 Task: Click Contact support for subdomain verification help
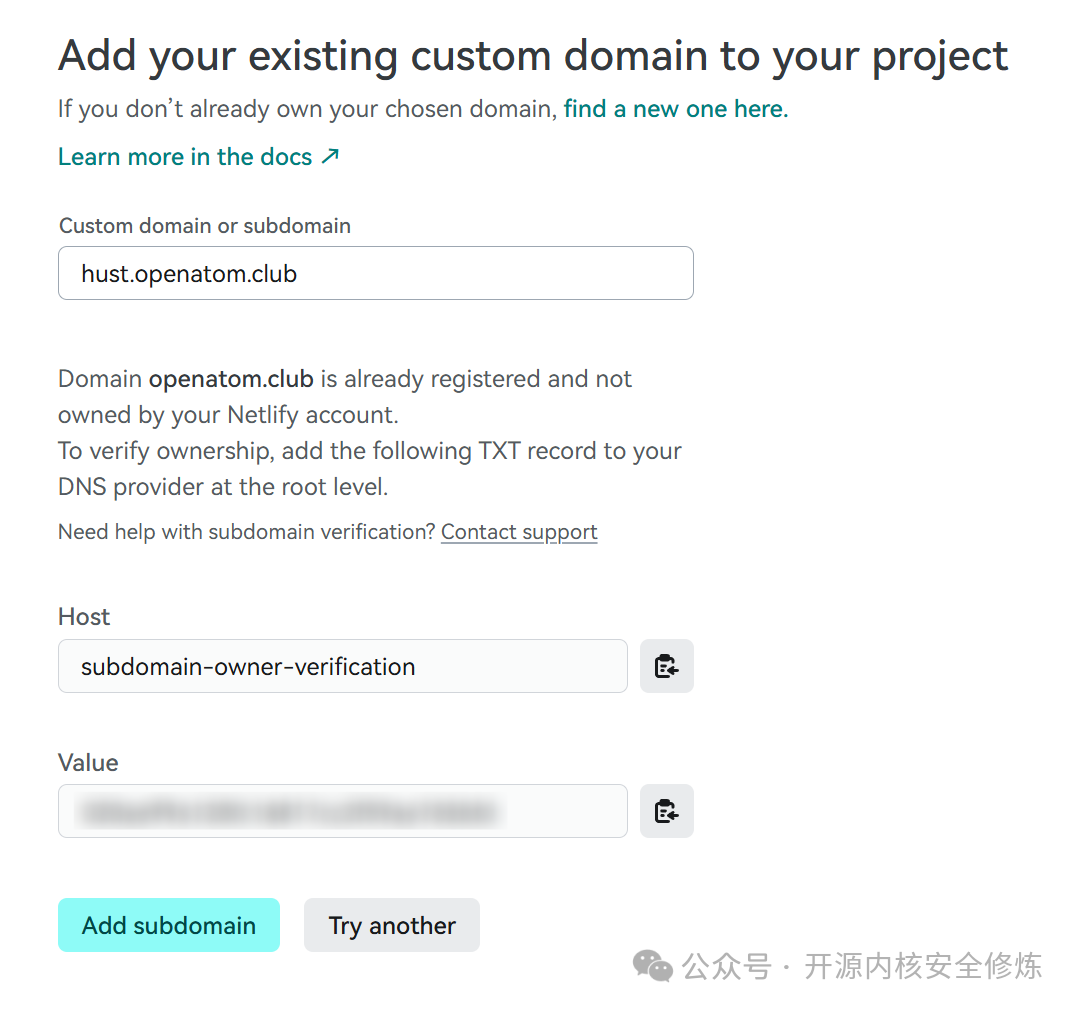coord(518,531)
